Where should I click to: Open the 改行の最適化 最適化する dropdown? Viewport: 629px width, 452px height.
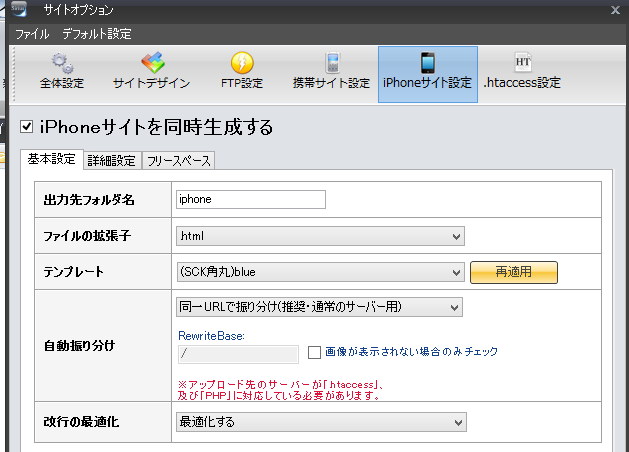coord(321,422)
